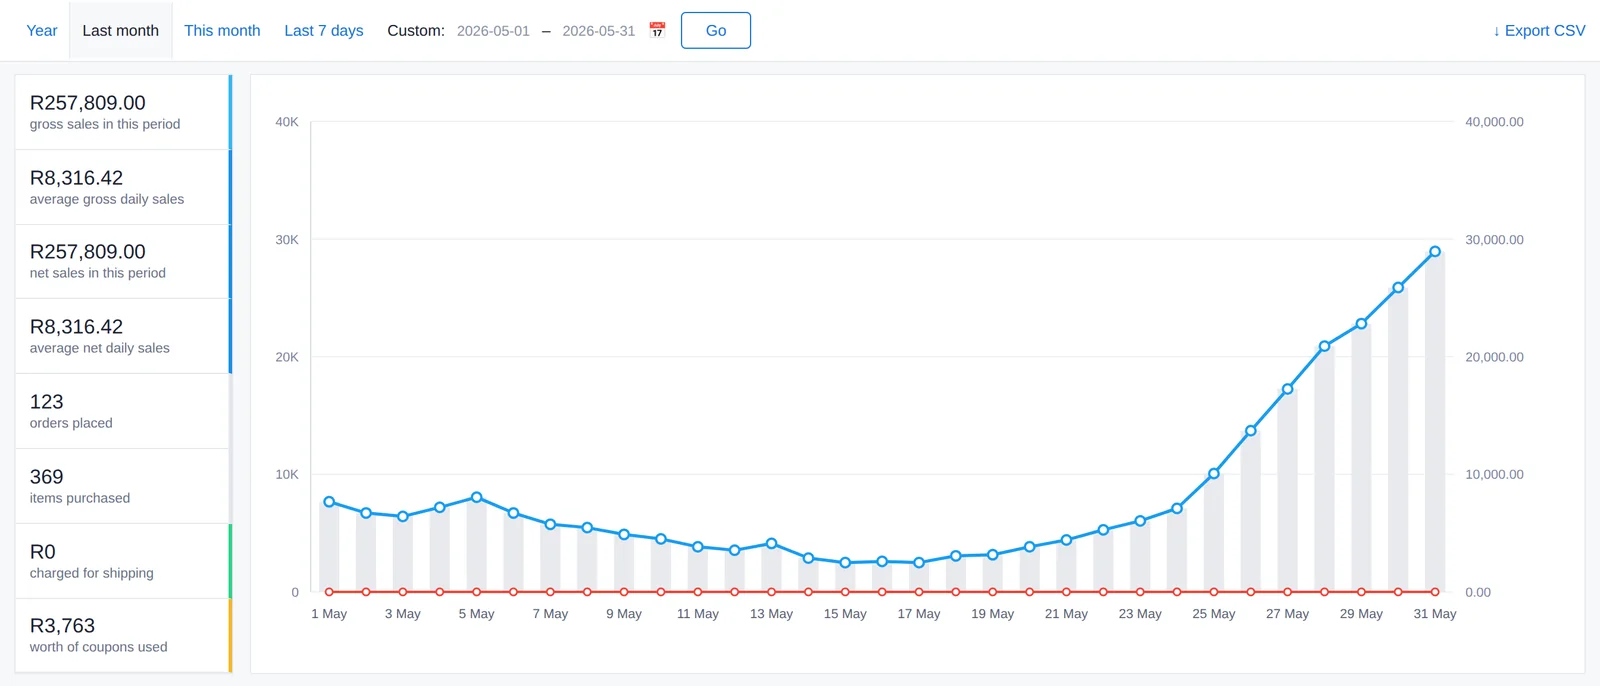Viewport: 1600px width, 686px height.
Task: Click the 10,000.00 right axis label
Action: coord(1494,475)
